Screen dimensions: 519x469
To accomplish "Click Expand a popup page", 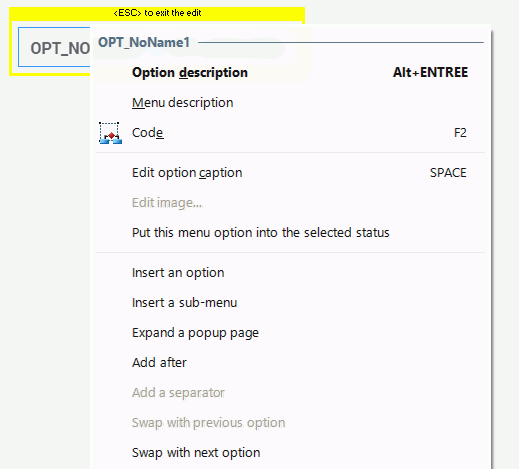I will click(x=290, y=333).
